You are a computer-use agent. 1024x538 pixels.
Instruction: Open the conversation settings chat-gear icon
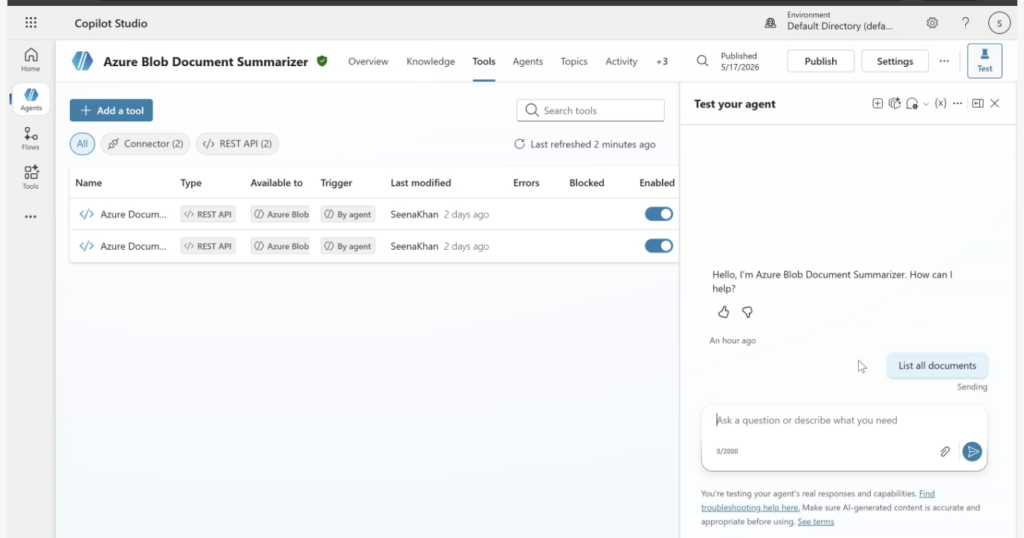click(912, 104)
